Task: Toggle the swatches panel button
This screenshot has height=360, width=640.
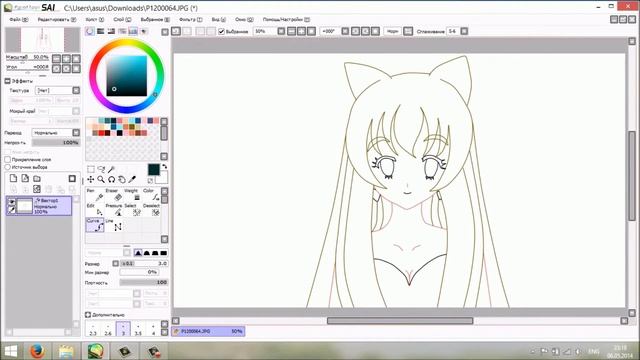Action: point(133,31)
